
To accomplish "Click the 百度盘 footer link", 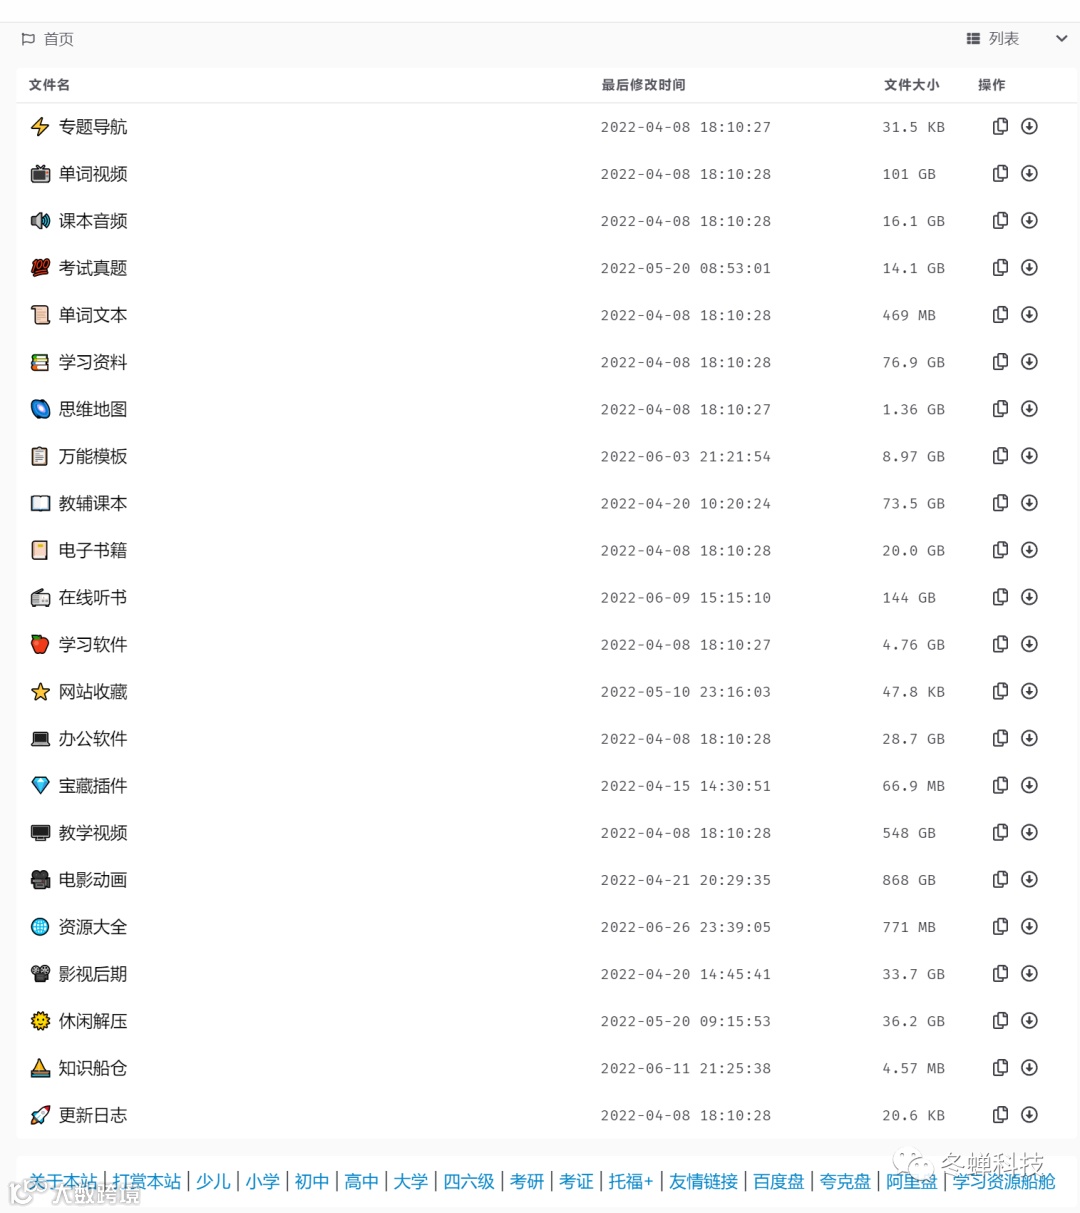I will pos(778,1182).
